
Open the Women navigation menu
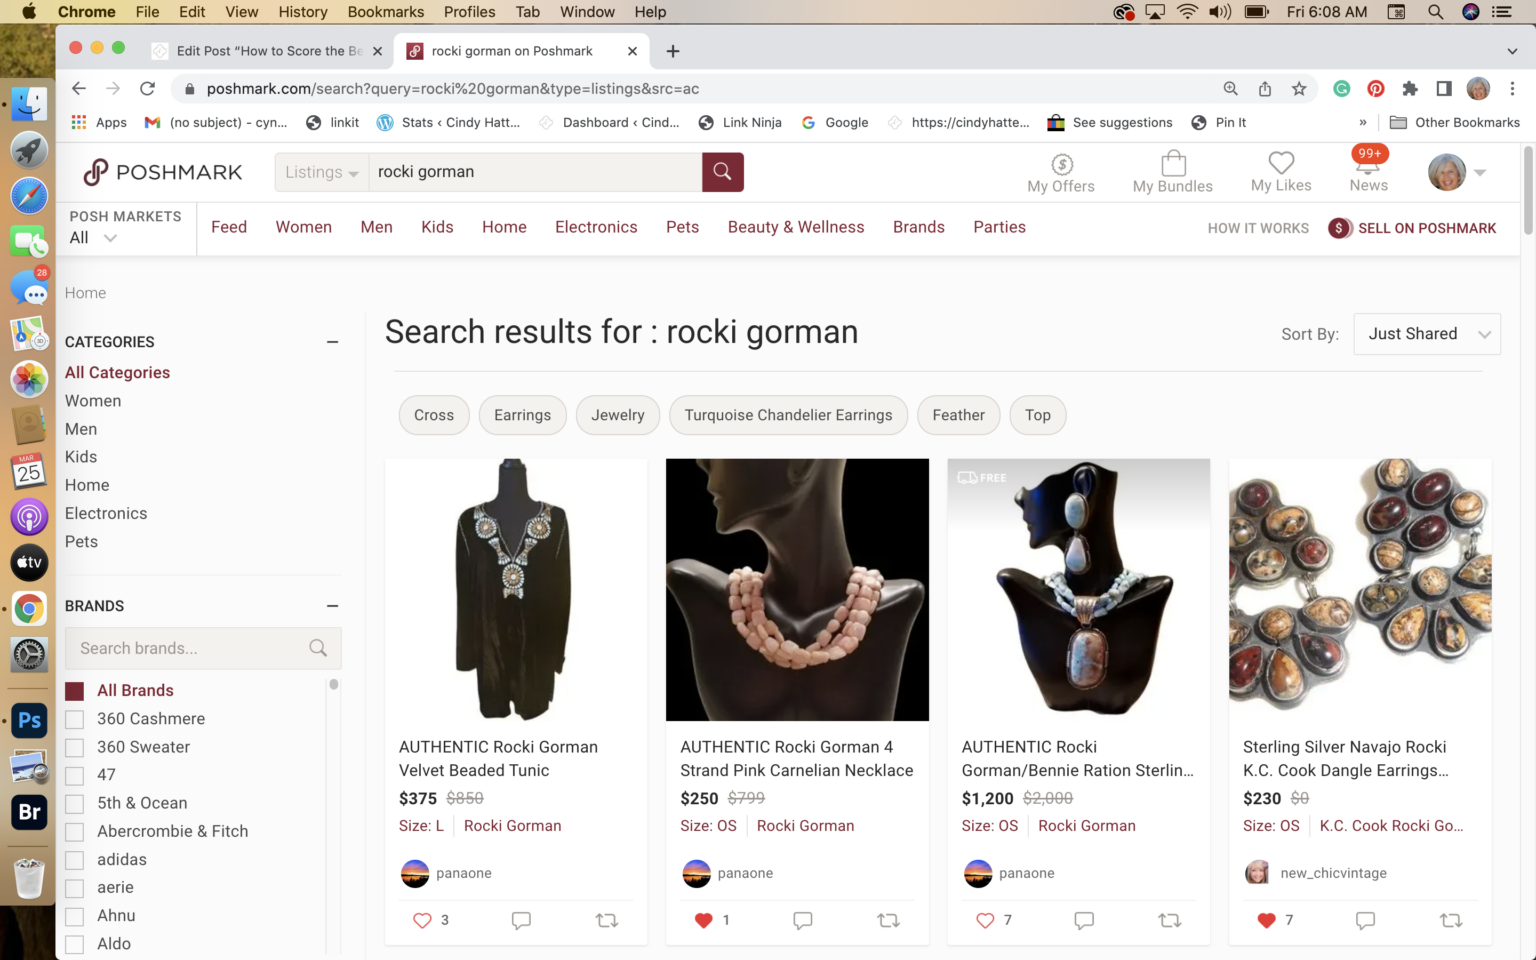[303, 227]
